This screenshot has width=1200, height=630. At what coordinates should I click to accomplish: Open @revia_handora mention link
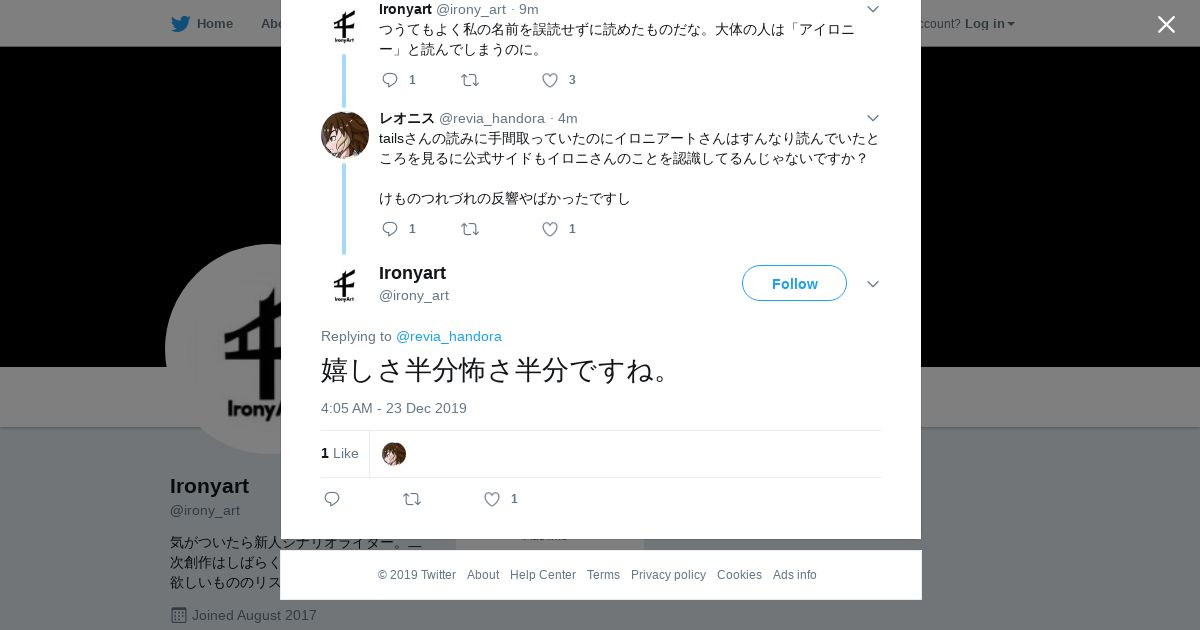point(449,336)
